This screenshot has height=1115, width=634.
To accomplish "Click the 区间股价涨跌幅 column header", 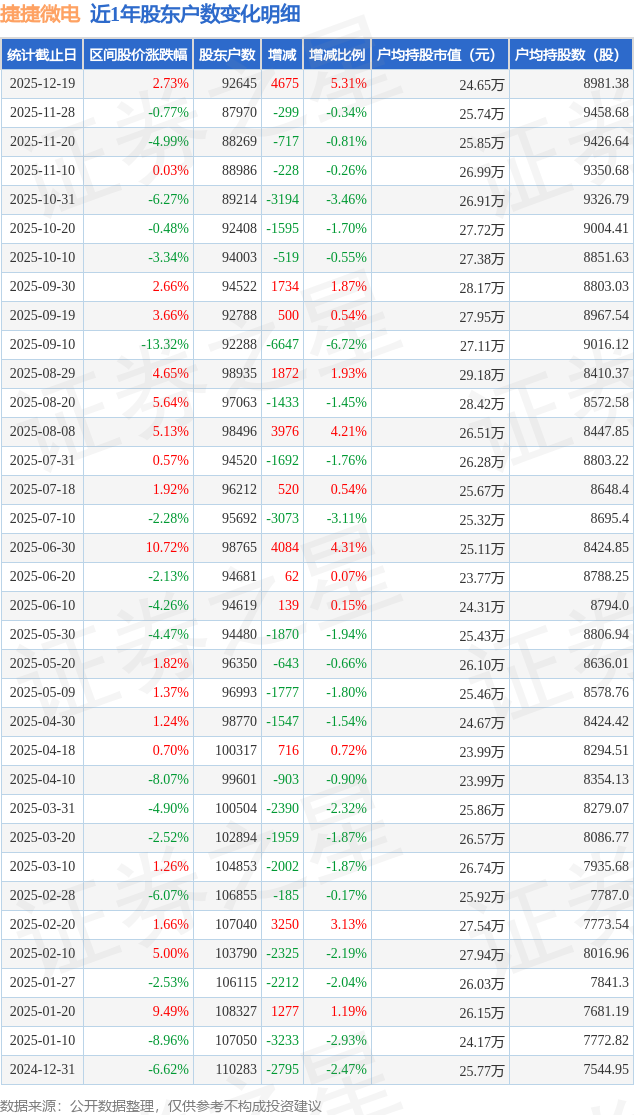I will click(137, 55).
